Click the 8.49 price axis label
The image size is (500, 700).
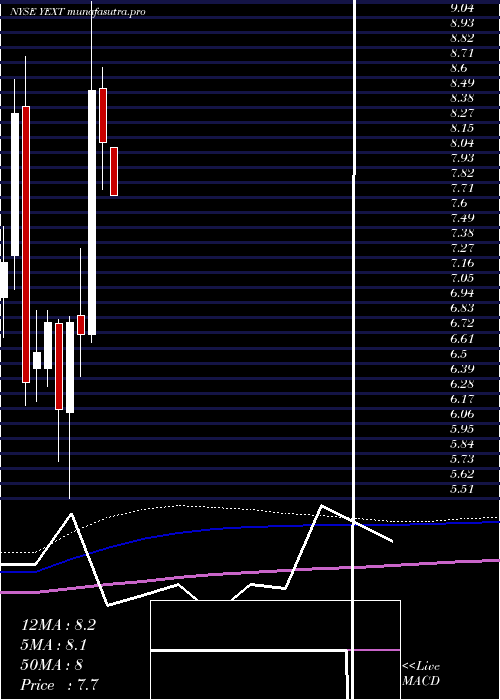[462, 83]
